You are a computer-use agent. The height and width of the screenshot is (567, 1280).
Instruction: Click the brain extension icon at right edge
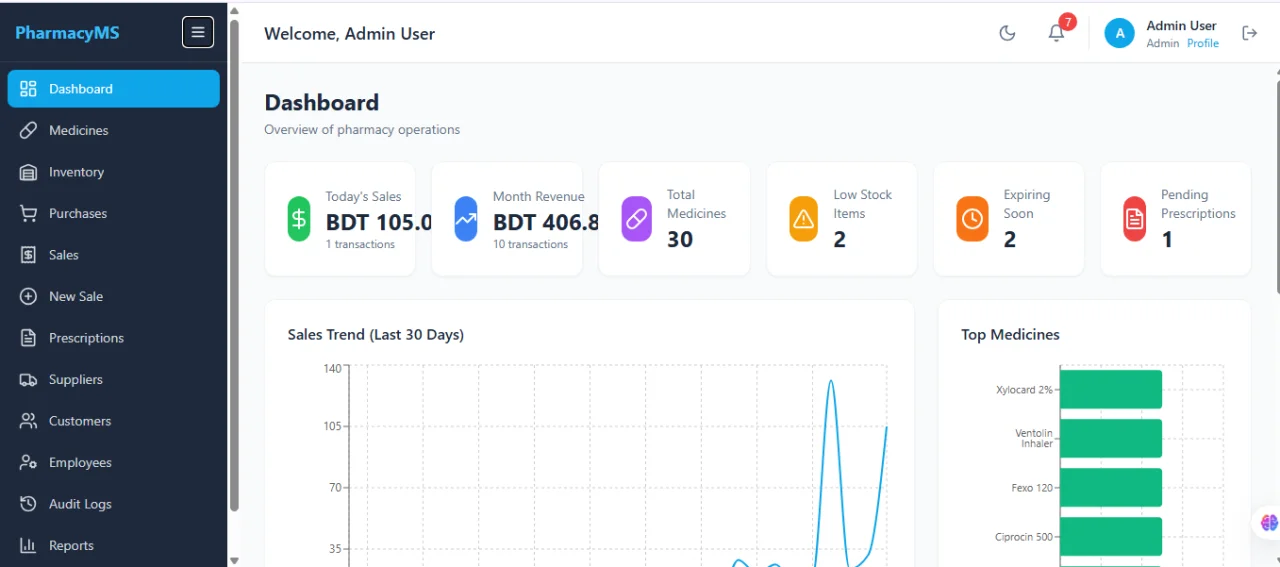[1270, 522]
